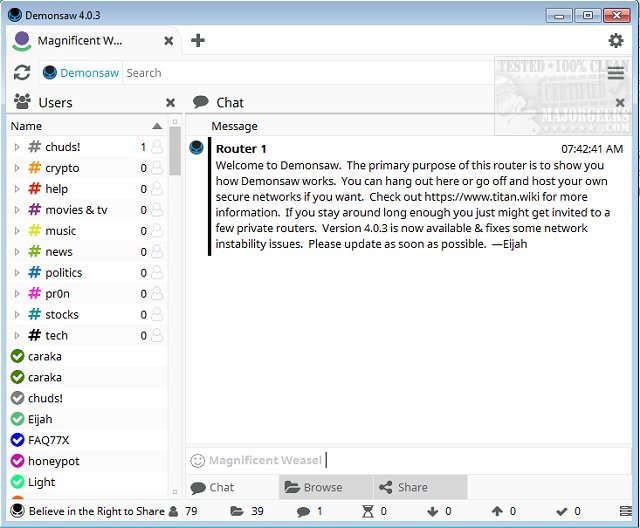Click the Router 1 avatar icon
Image resolution: width=640 pixels, height=528 pixels.
pyautogui.click(x=196, y=148)
